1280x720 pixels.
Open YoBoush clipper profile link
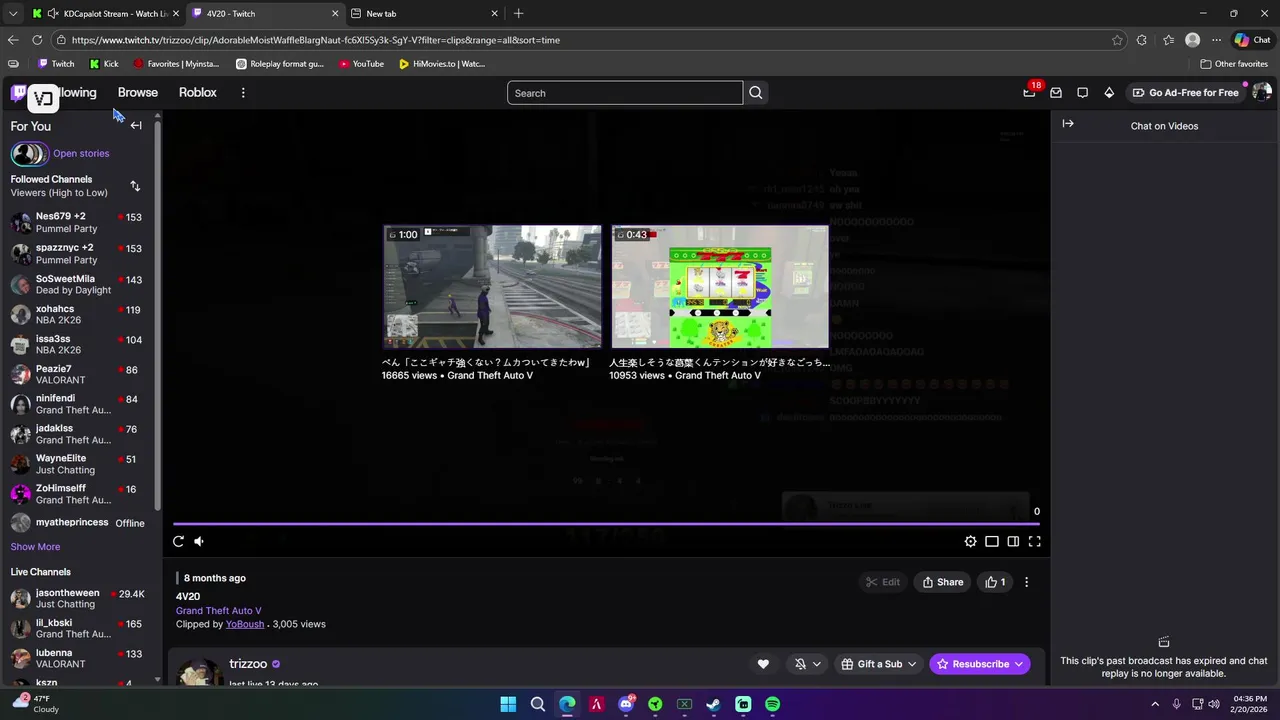pyautogui.click(x=245, y=624)
